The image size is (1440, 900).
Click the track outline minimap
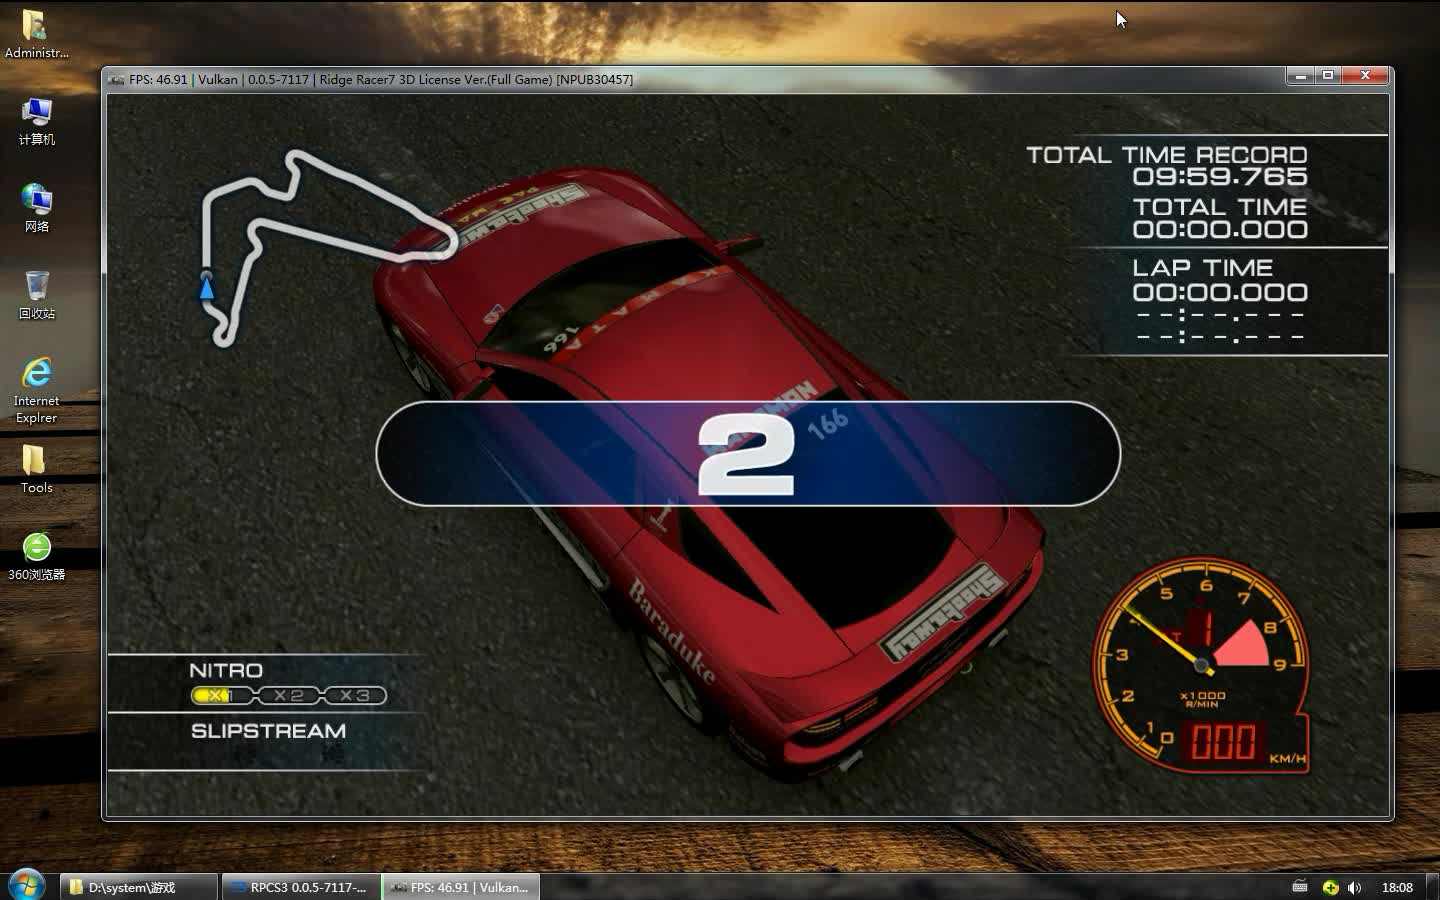pos(329,248)
